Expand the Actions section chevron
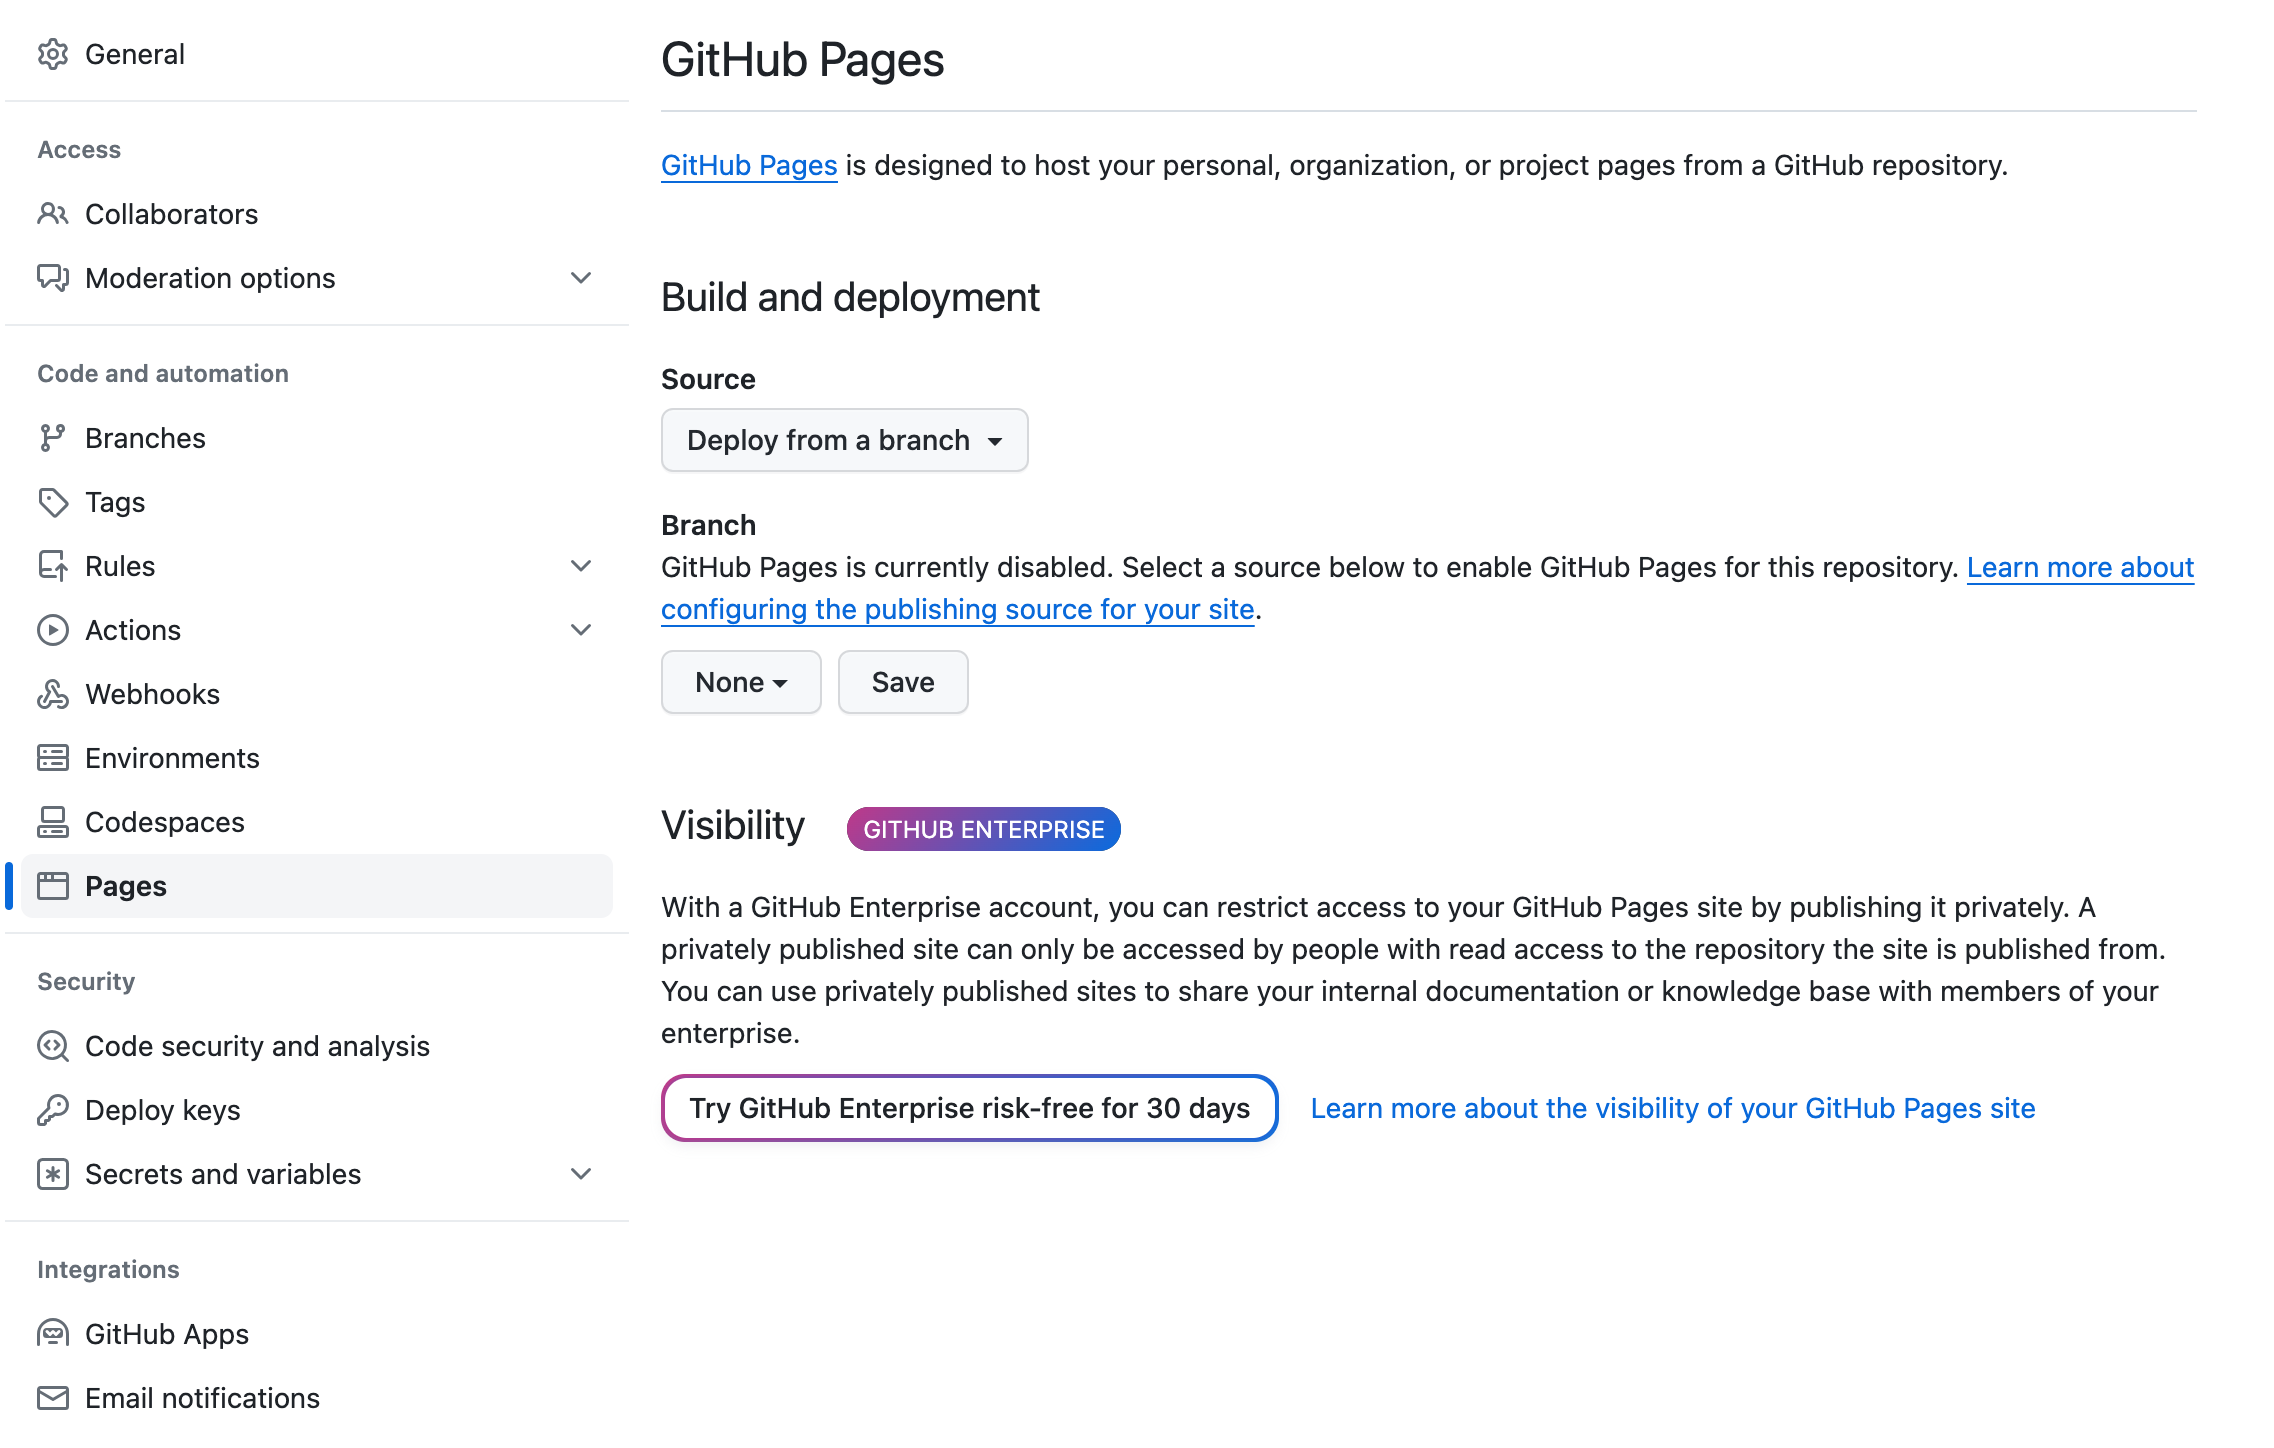Image resolution: width=2274 pixels, height=1448 pixels. pyautogui.click(x=581, y=630)
